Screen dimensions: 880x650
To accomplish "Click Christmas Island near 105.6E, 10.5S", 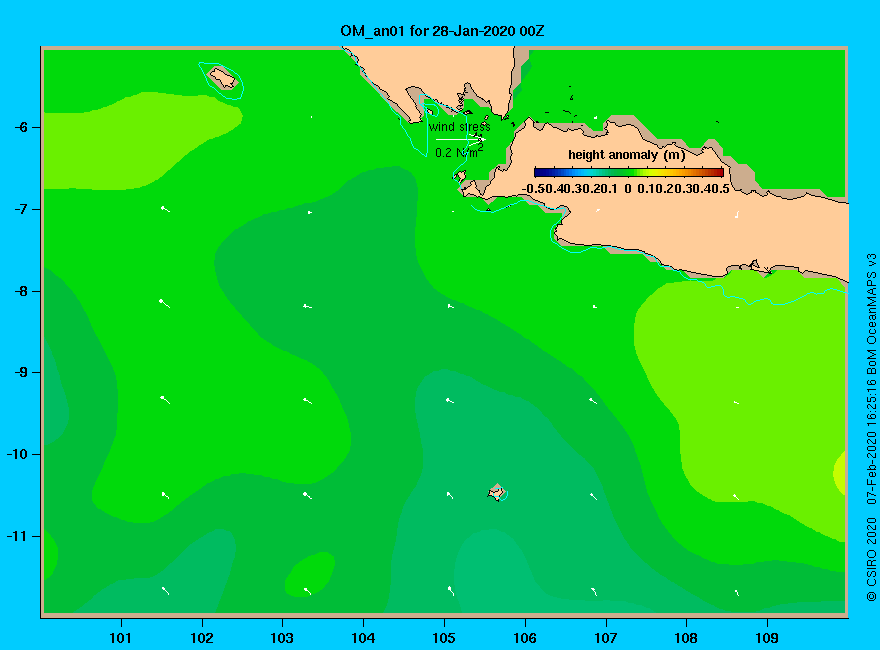I will pos(497,492).
